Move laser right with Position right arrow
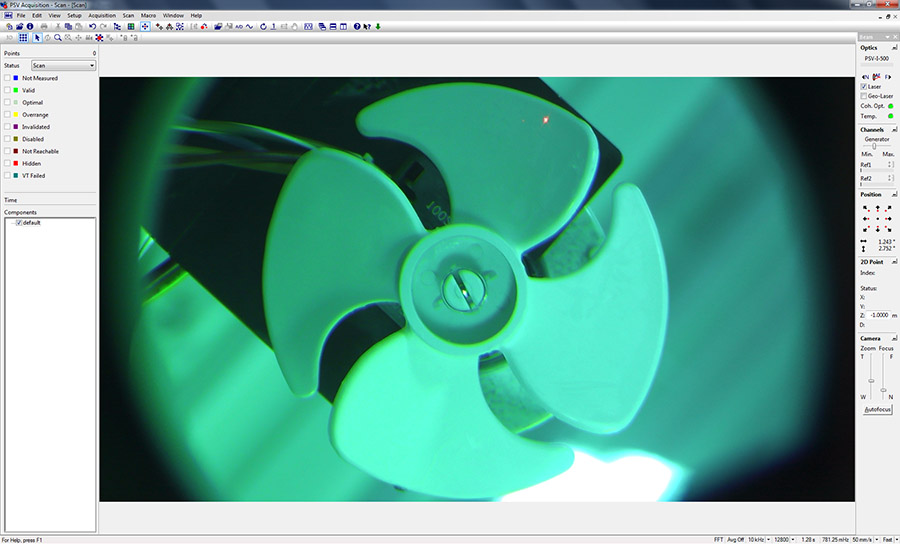900x544 pixels. point(889,219)
